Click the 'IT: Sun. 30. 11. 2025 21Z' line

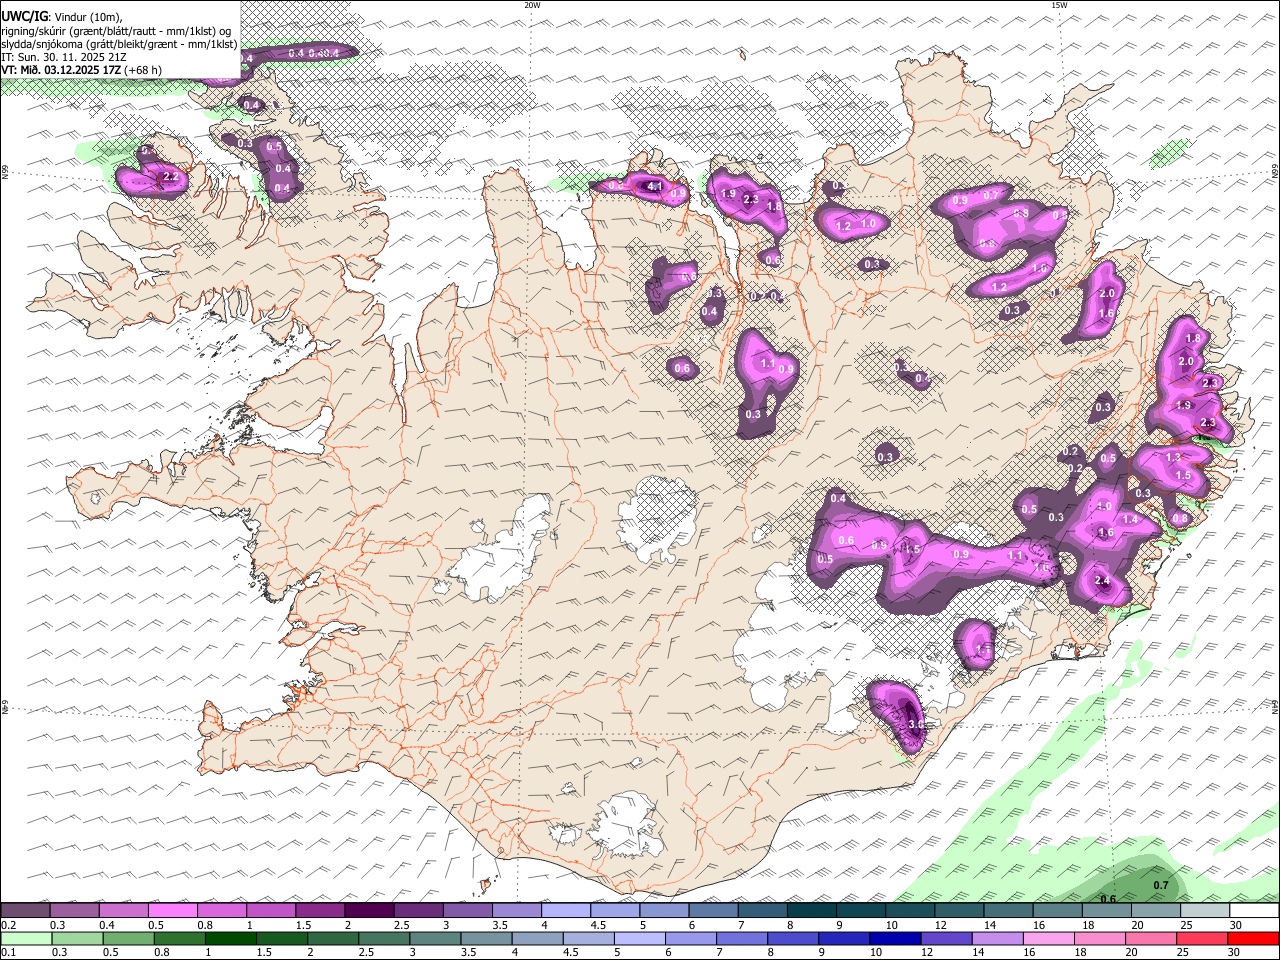pyautogui.click(x=64, y=57)
